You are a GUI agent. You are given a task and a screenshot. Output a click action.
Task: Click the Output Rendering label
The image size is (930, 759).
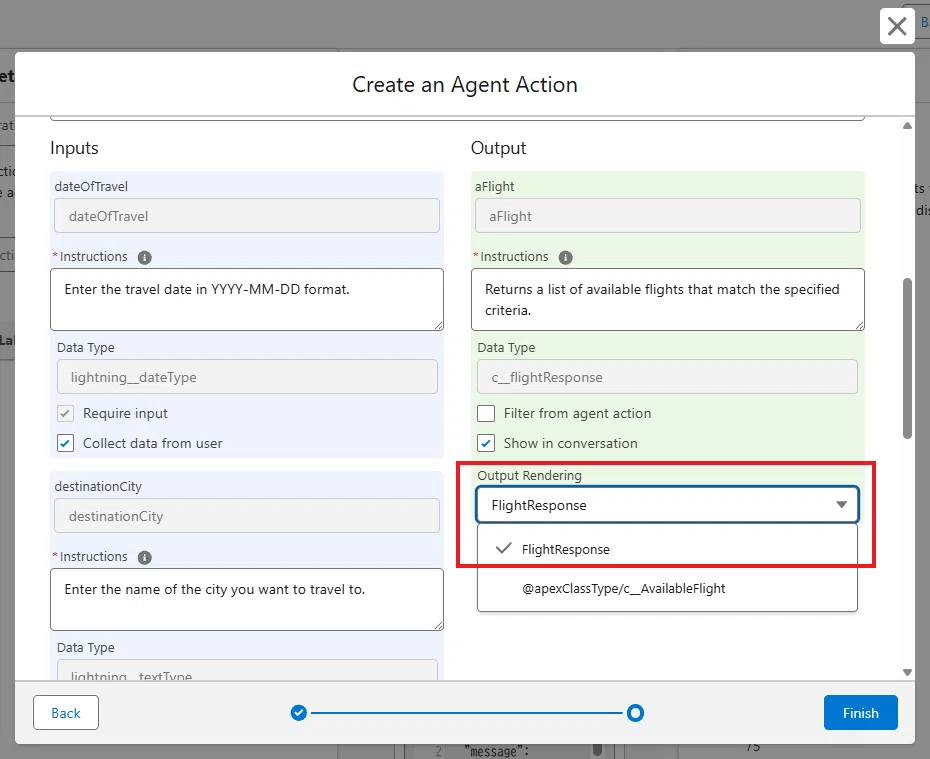(529, 476)
